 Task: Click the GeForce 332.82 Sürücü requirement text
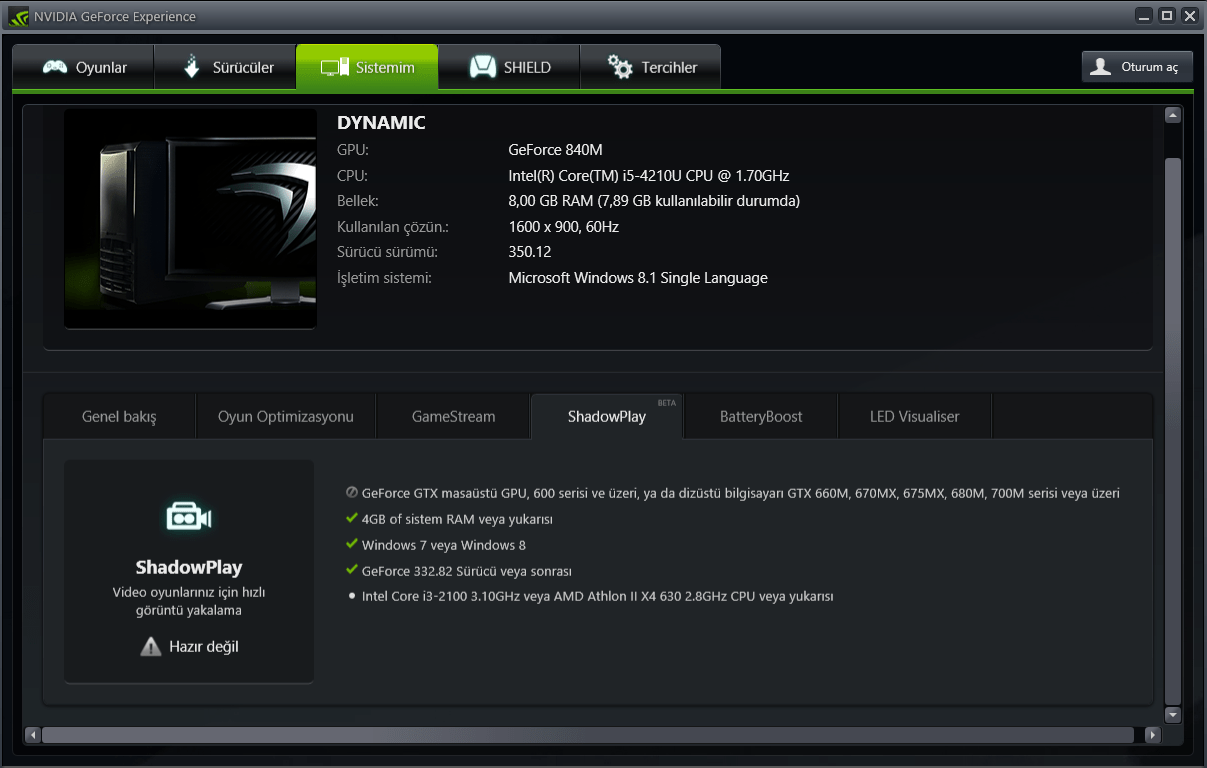pos(467,571)
